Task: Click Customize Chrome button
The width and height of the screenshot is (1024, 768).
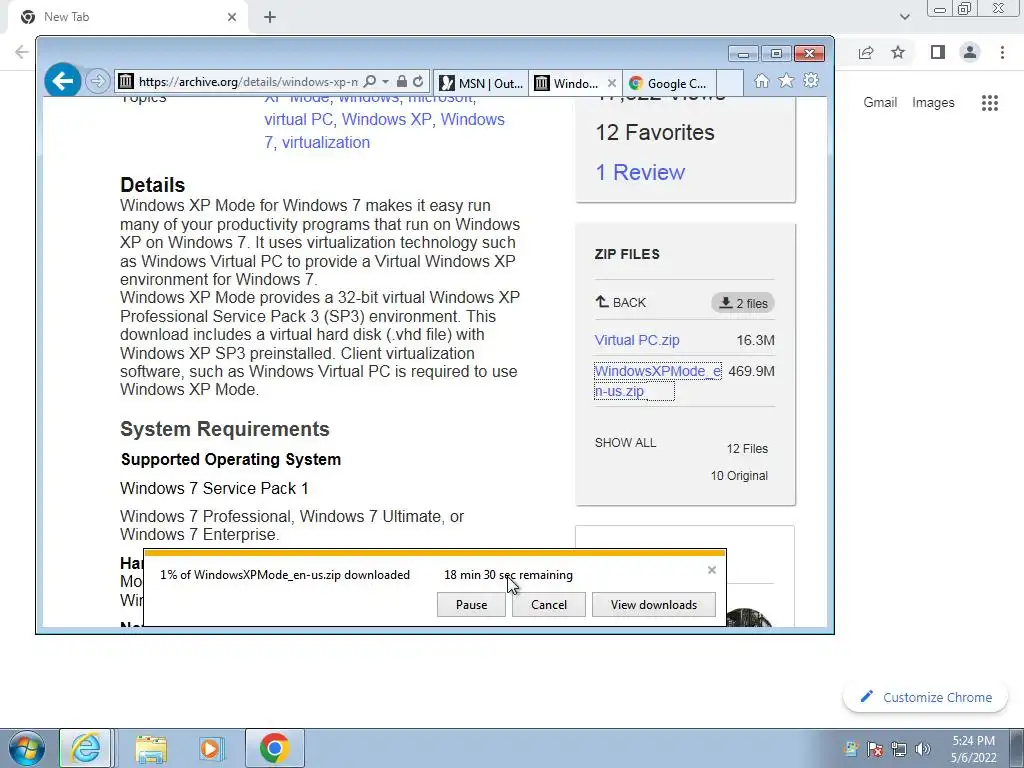Action: coord(926,697)
